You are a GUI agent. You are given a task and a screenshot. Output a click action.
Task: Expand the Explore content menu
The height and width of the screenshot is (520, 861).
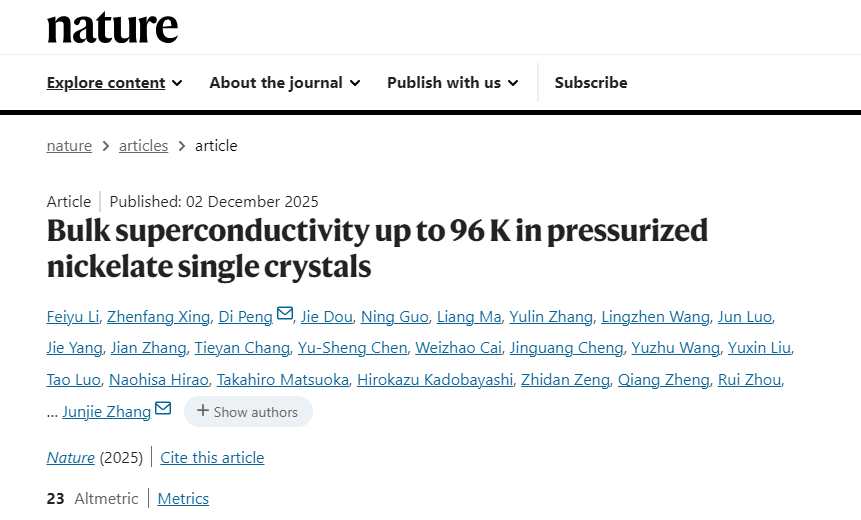(x=114, y=83)
